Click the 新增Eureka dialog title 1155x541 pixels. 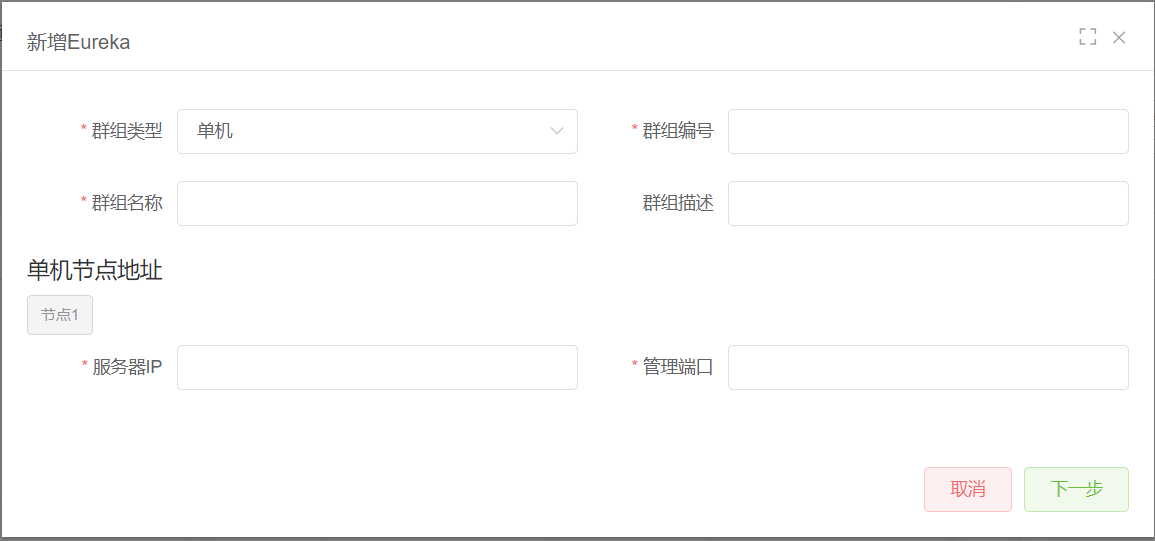pos(78,42)
